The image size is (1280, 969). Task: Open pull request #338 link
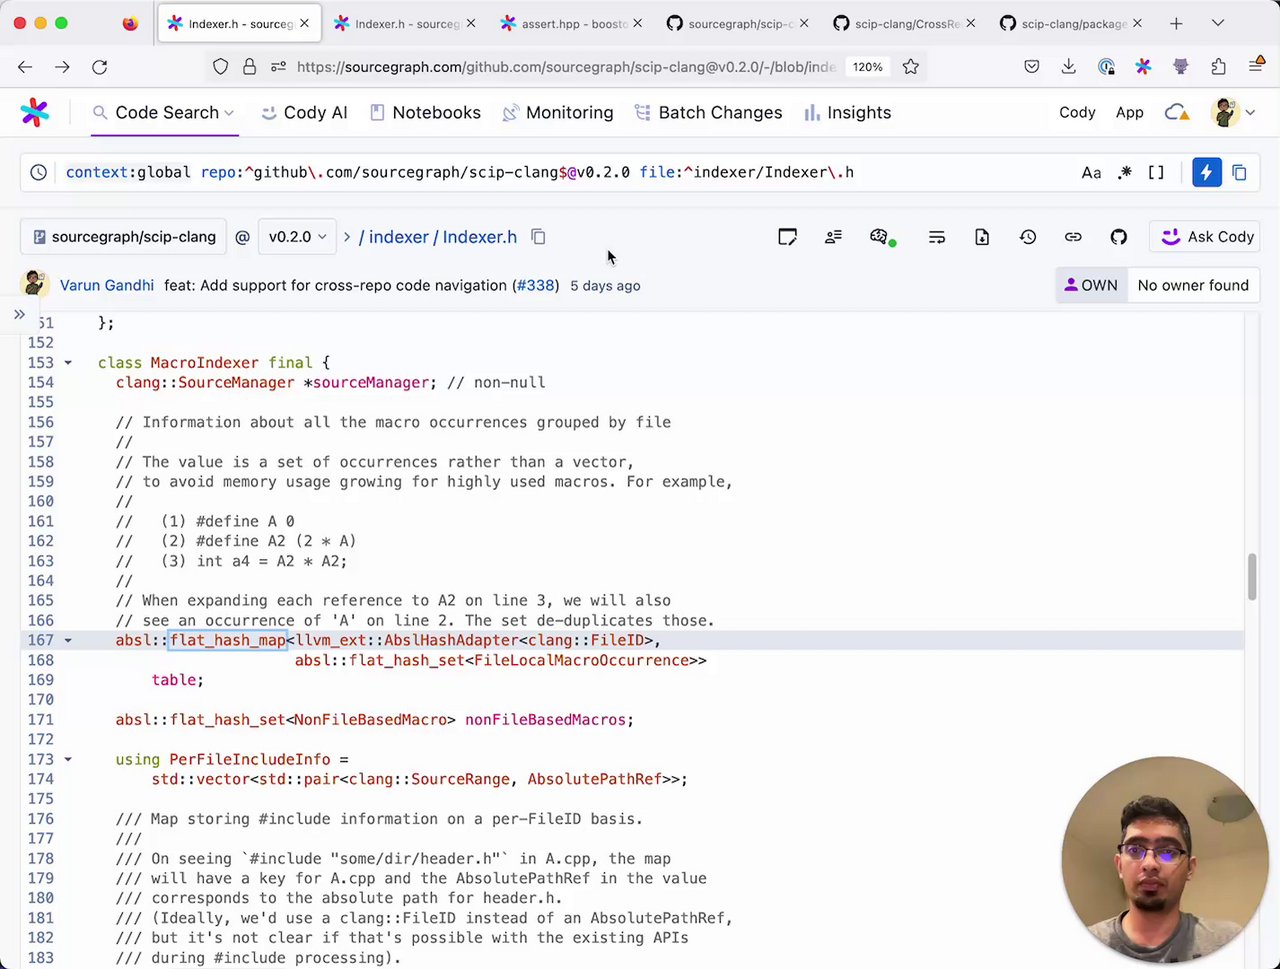coord(535,285)
